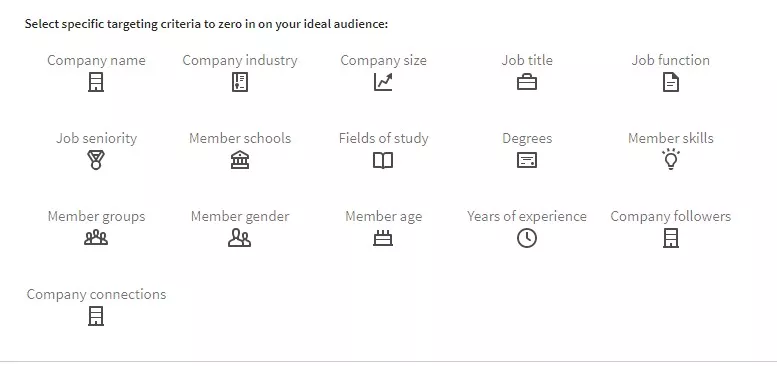Image resolution: width=777 pixels, height=366 pixels.
Task: Click the Company followers building icon
Action: point(670,238)
